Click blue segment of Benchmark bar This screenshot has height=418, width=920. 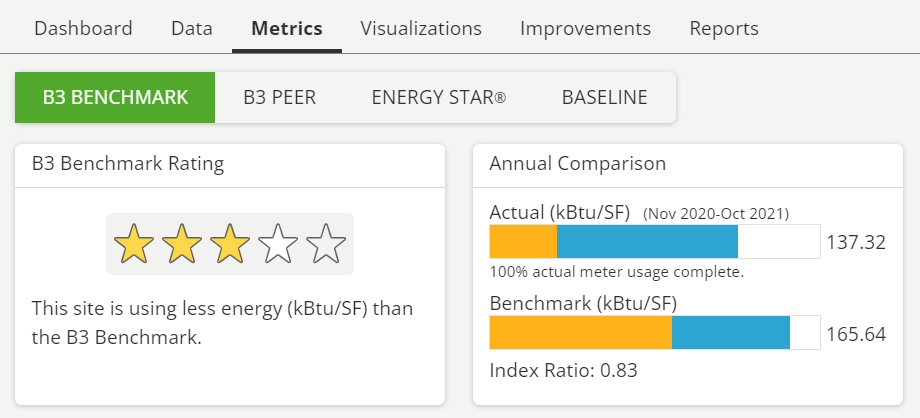pos(731,333)
